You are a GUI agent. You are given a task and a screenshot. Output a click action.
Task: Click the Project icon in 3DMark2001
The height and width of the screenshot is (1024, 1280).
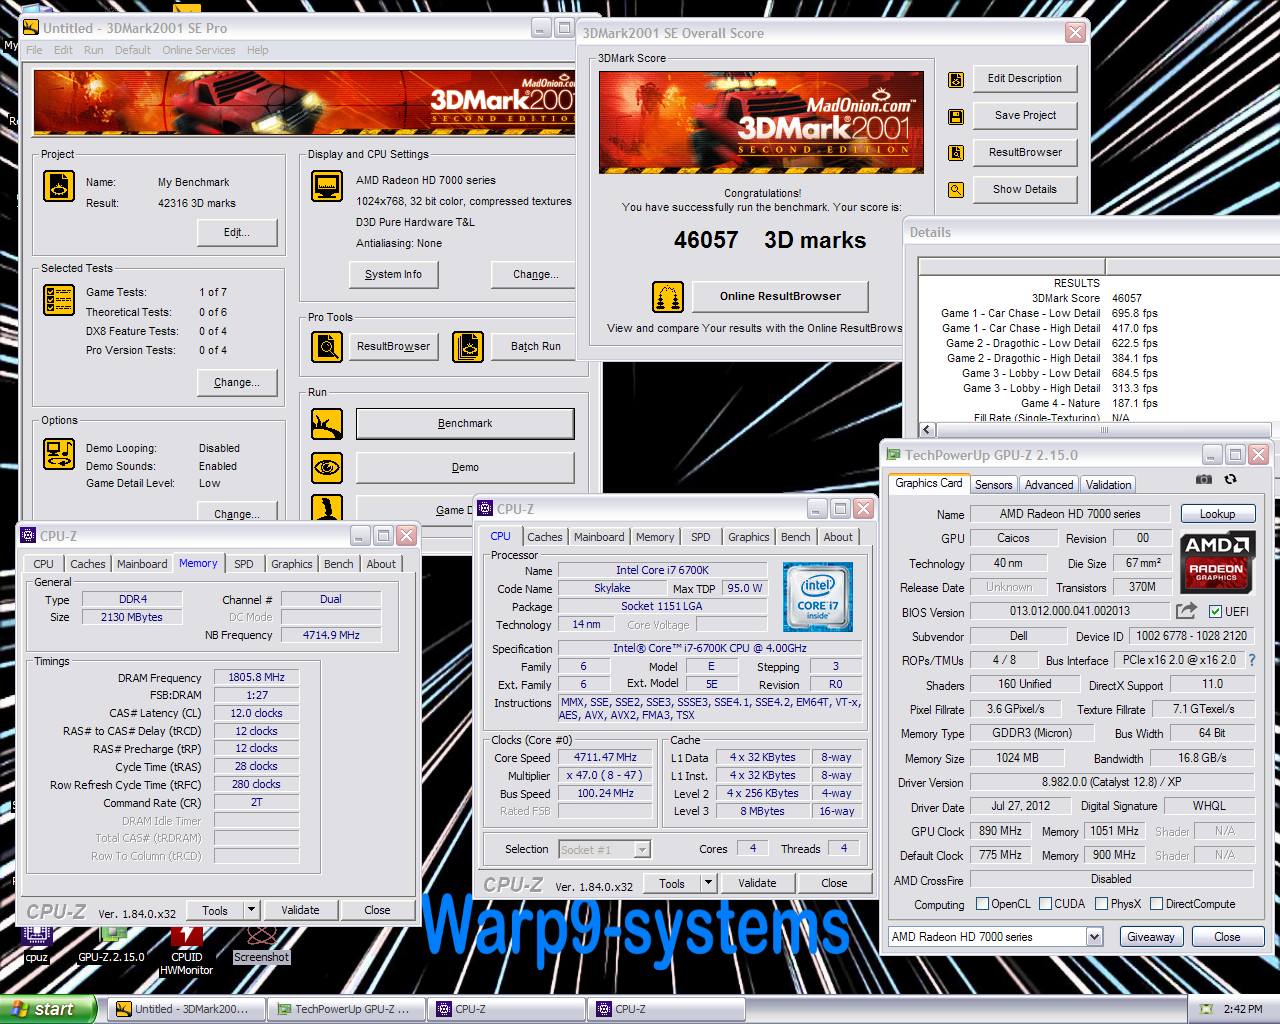[x=59, y=186]
